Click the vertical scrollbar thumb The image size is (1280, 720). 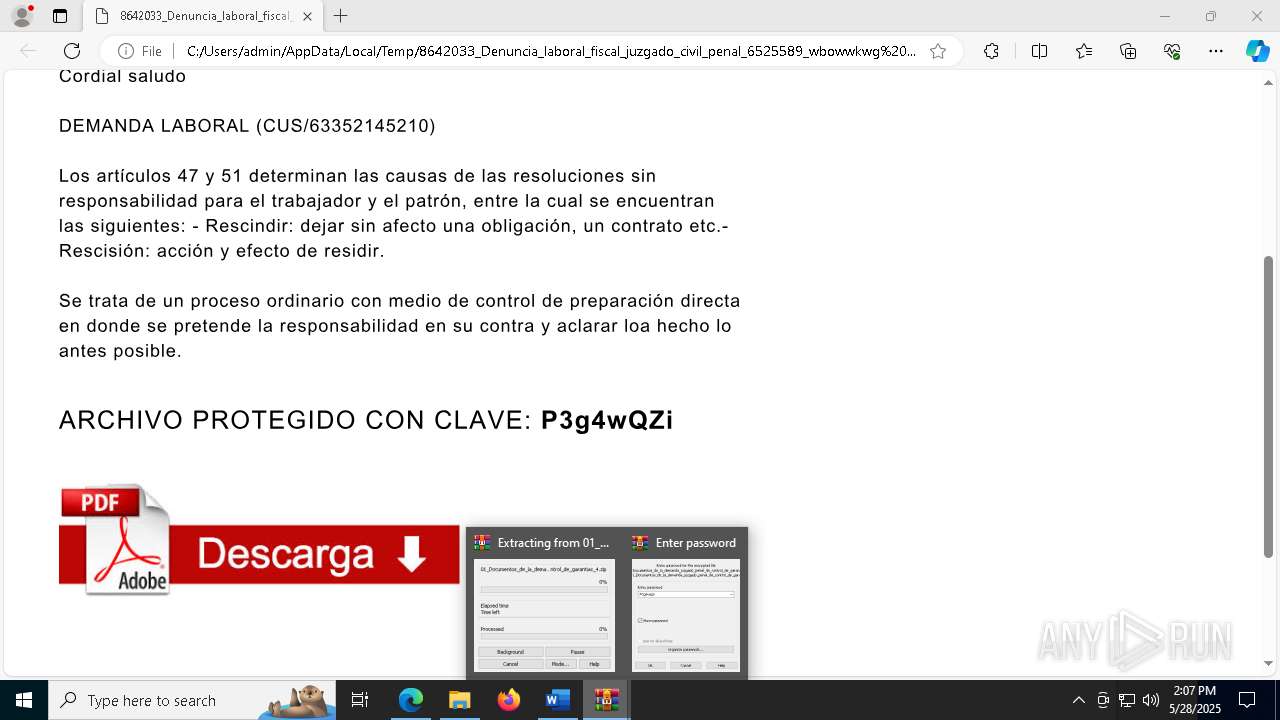tap(1268, 407)
